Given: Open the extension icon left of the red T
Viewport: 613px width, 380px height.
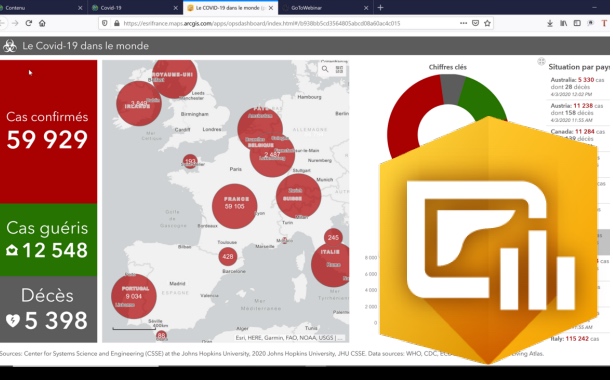Looking at the screenshot, I should click(x=590, y=23).
